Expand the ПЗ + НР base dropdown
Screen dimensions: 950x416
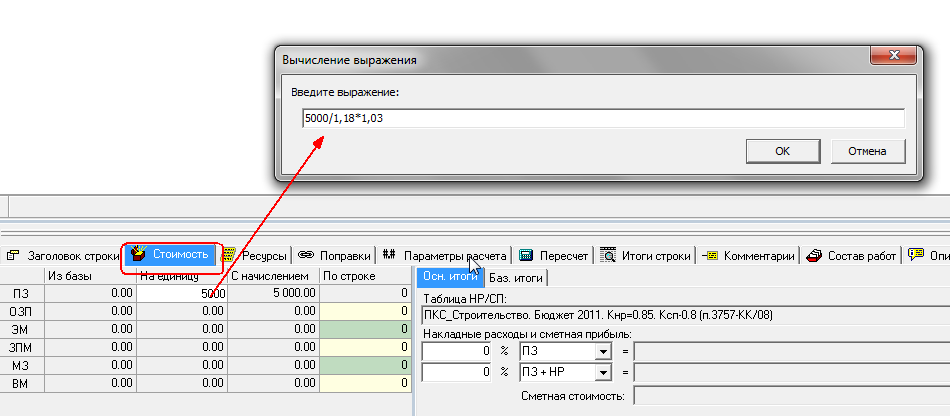coord(603,372)
